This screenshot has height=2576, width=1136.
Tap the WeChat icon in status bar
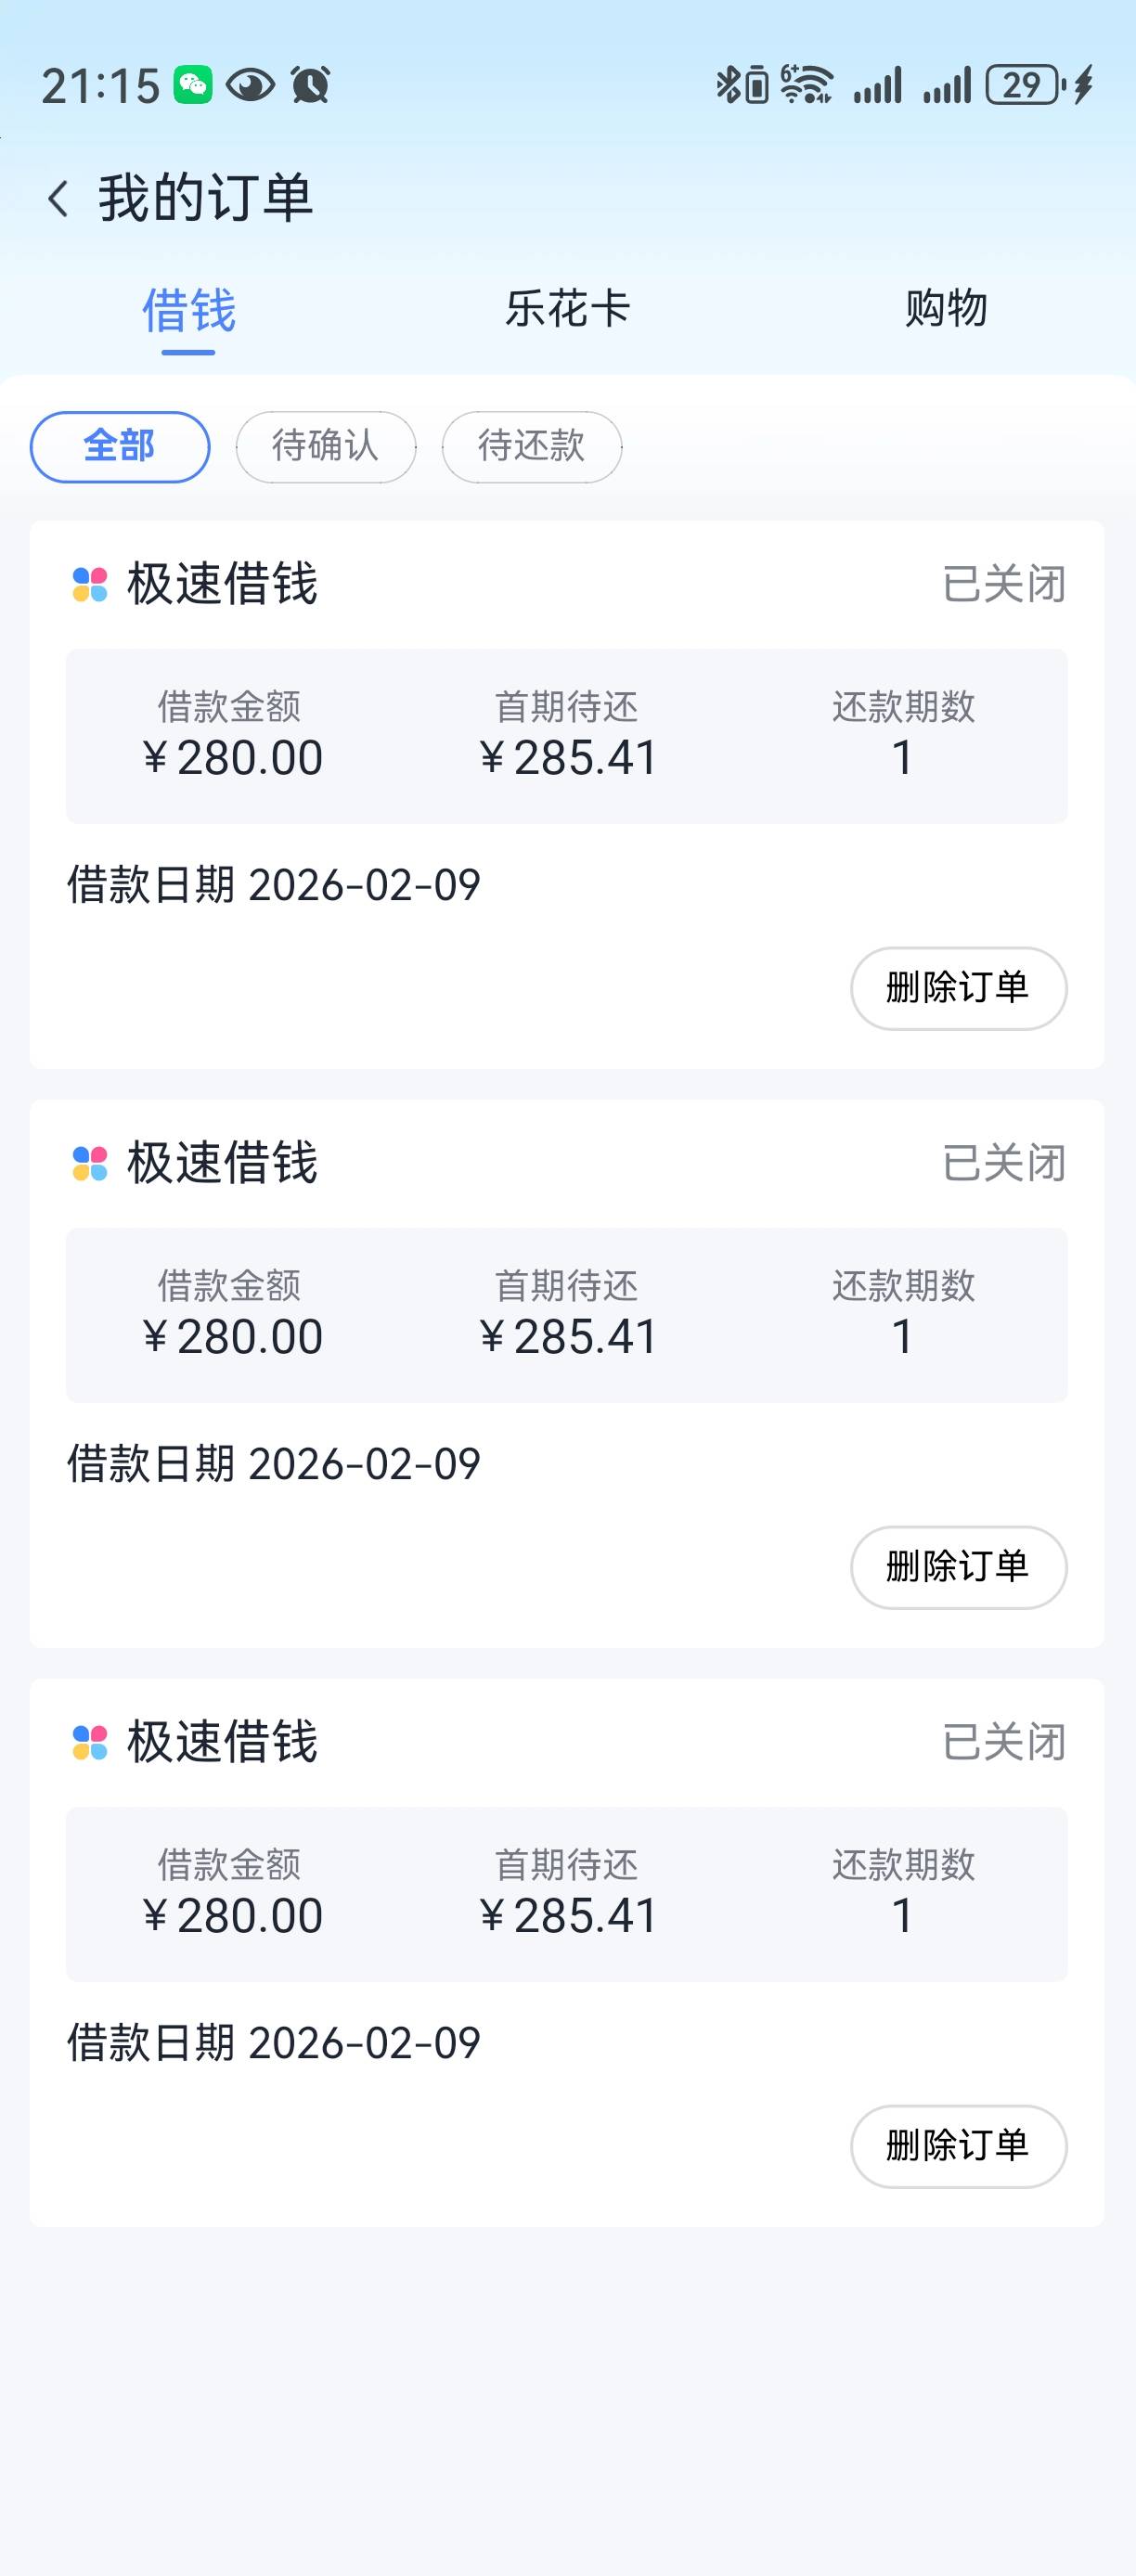pos(193,85)
